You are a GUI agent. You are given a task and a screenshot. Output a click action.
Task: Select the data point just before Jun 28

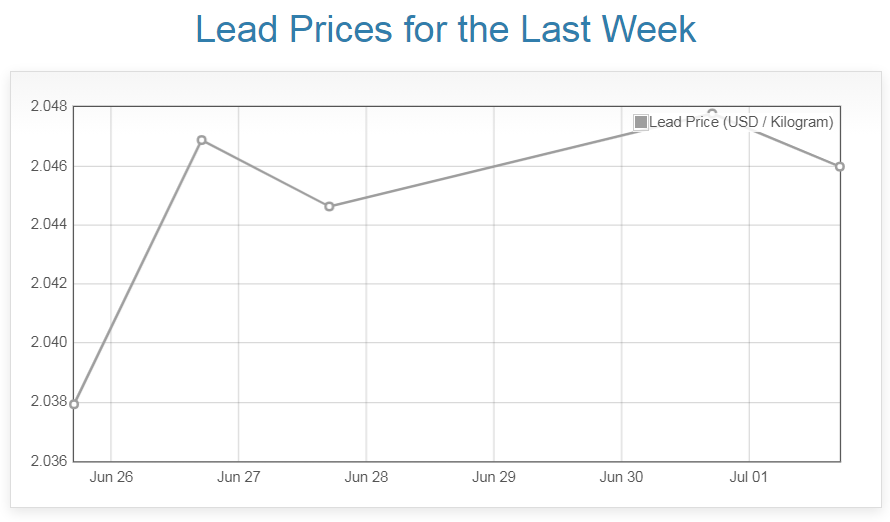pos(329,206)
